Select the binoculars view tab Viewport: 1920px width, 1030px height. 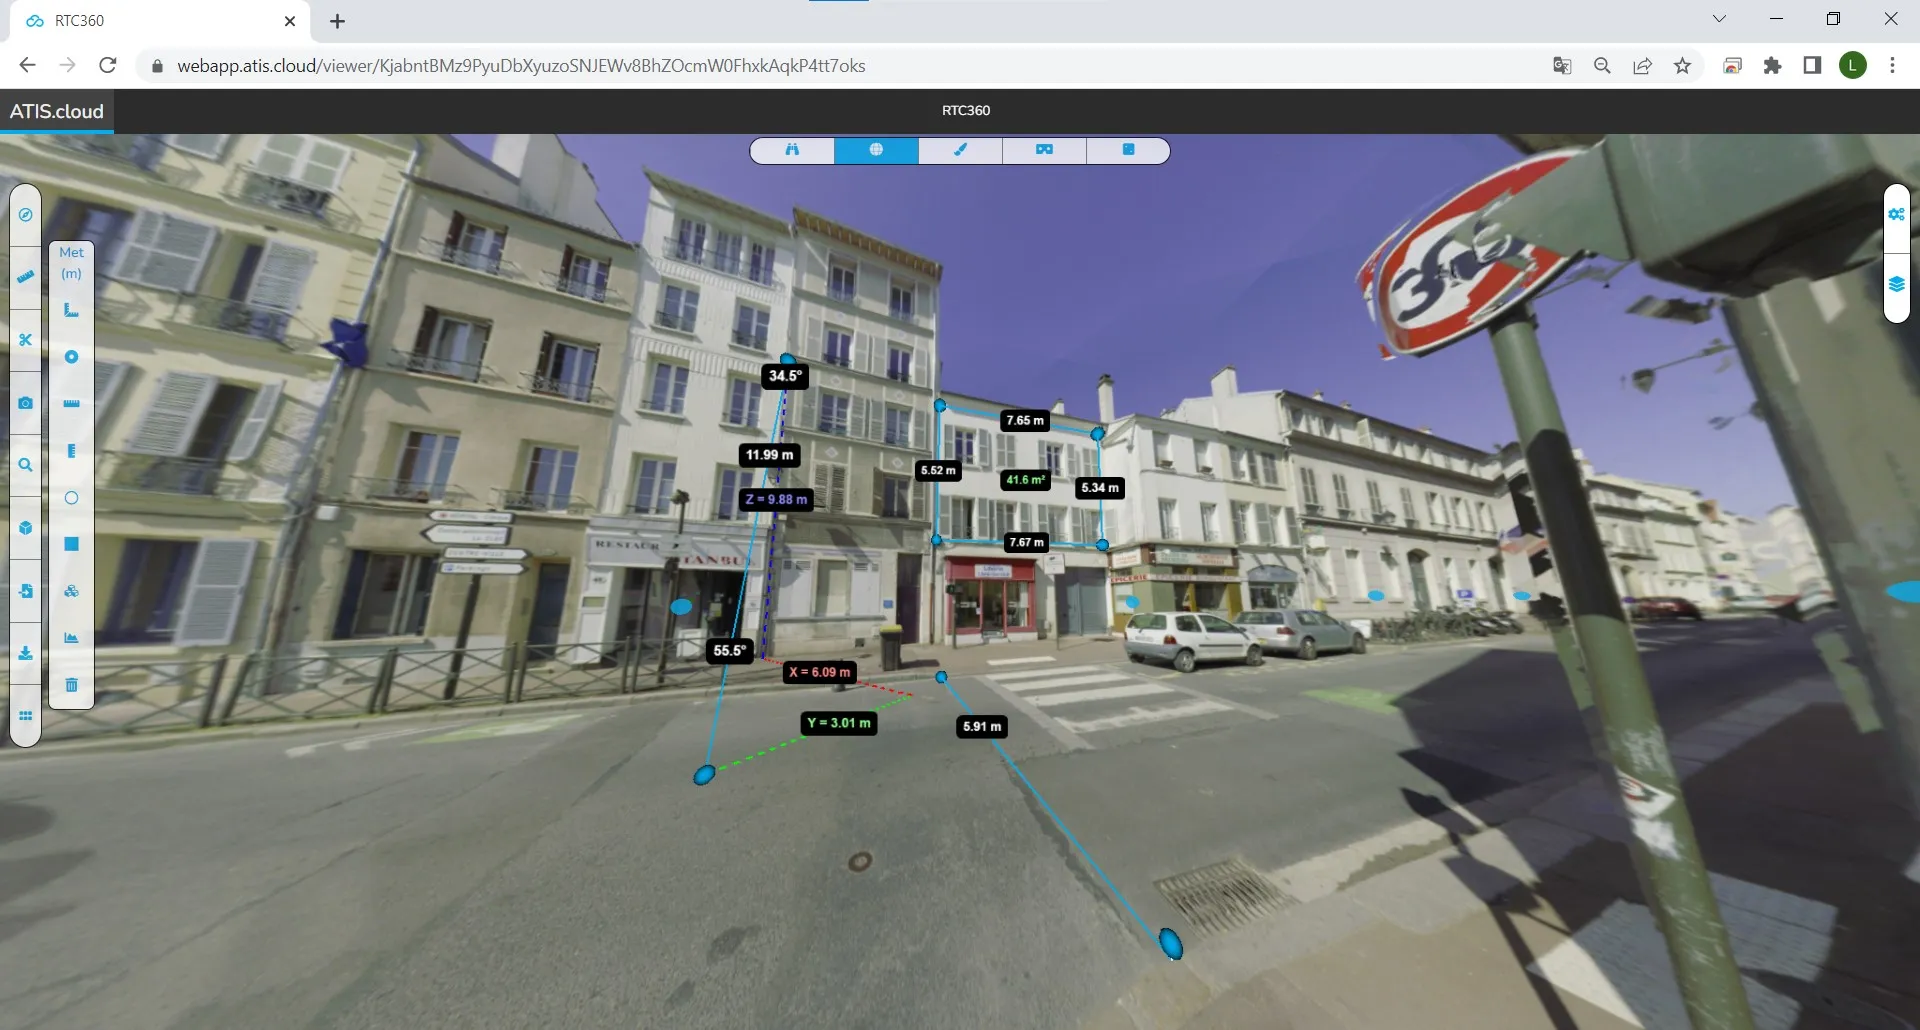[792, 150]
